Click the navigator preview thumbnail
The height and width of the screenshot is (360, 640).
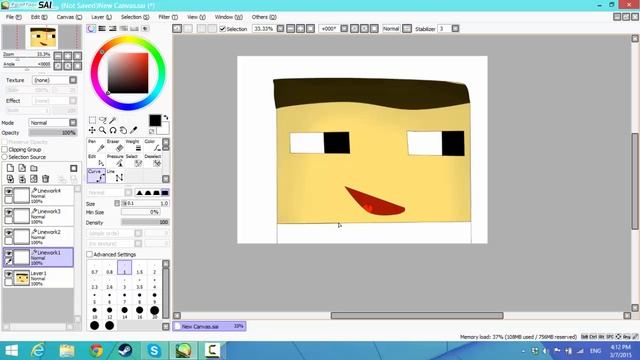coord(42,37)
